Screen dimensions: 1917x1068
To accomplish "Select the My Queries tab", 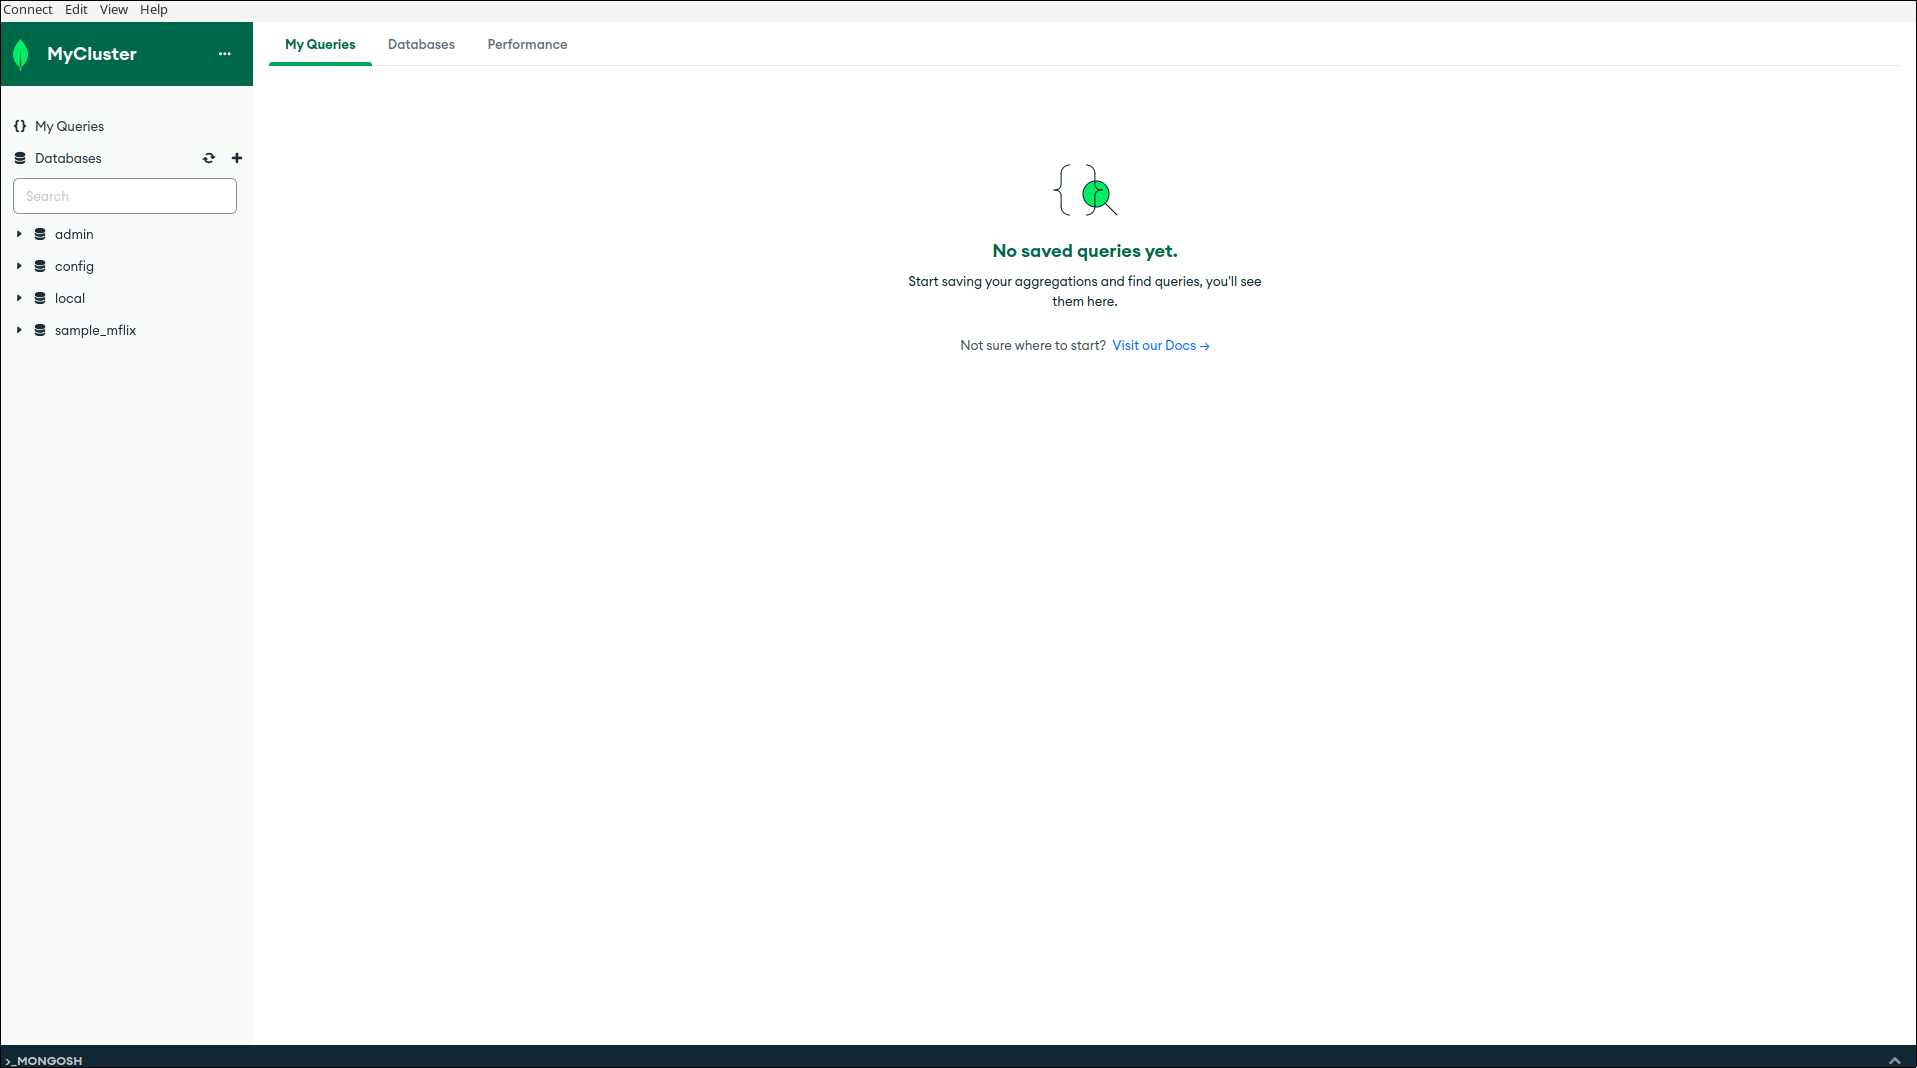I will (320, 45).
